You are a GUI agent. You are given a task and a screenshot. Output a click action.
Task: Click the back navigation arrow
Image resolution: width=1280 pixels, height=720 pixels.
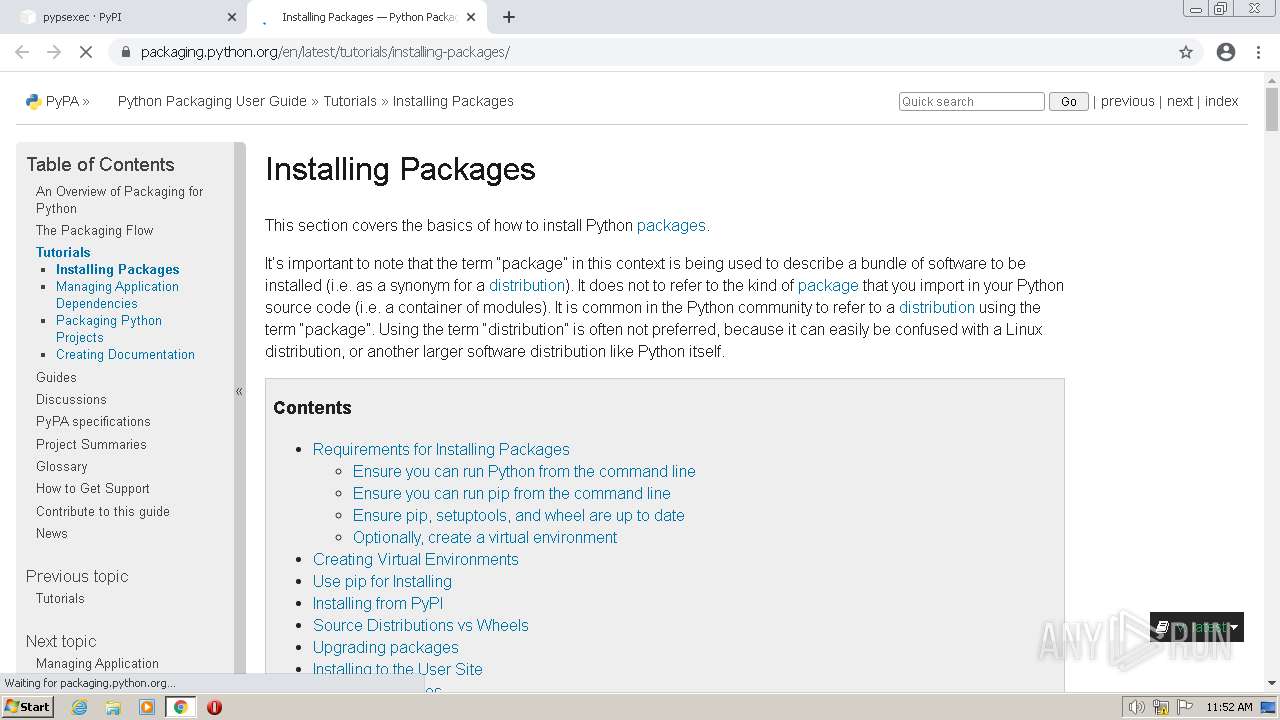coord(22,52)
